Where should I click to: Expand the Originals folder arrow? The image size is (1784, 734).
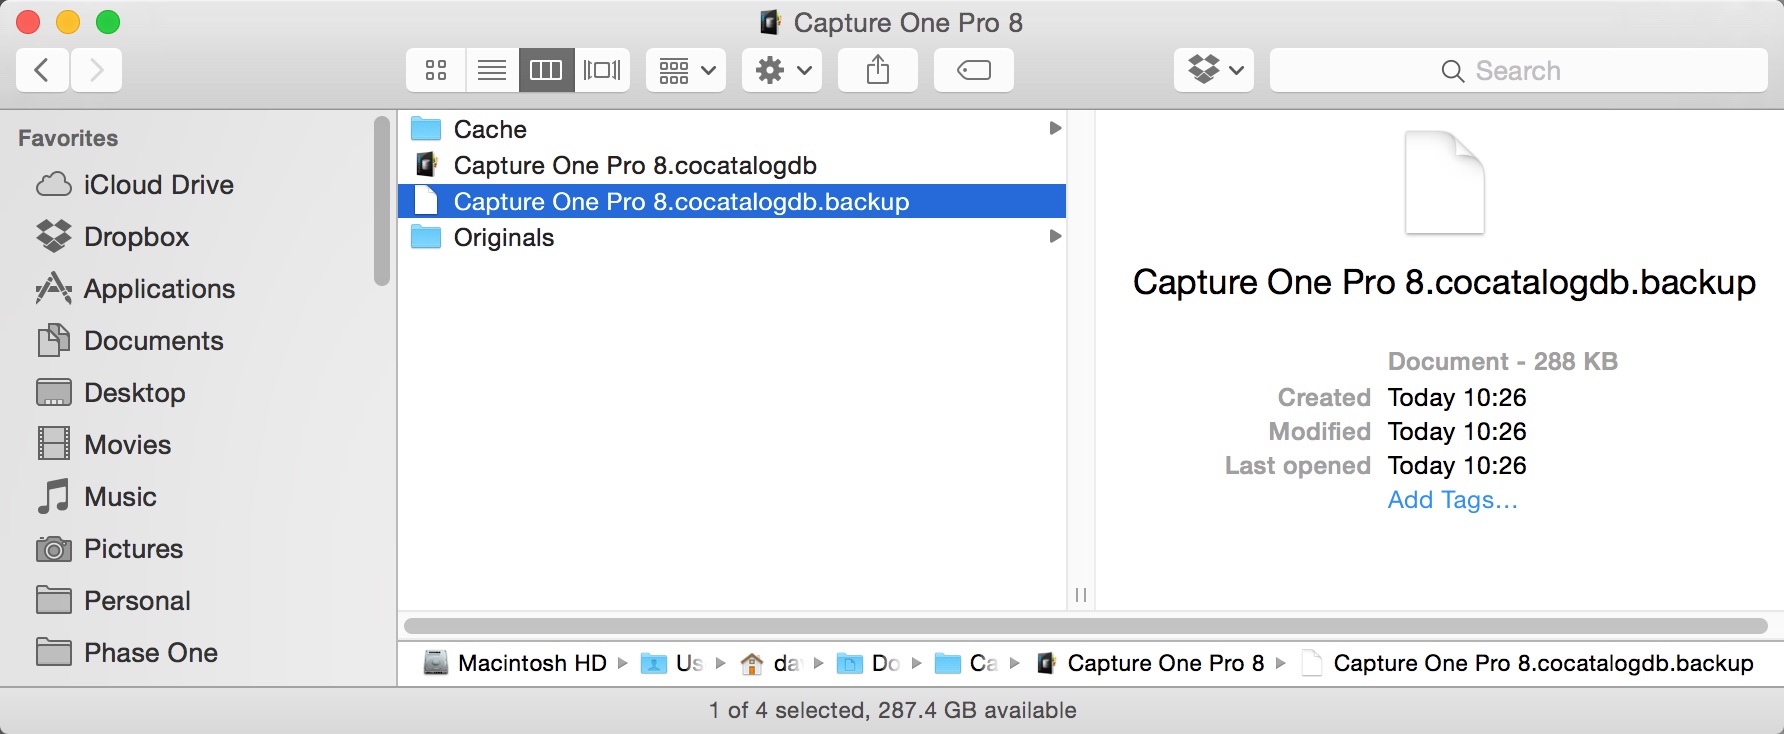(x=1054, y=236)
